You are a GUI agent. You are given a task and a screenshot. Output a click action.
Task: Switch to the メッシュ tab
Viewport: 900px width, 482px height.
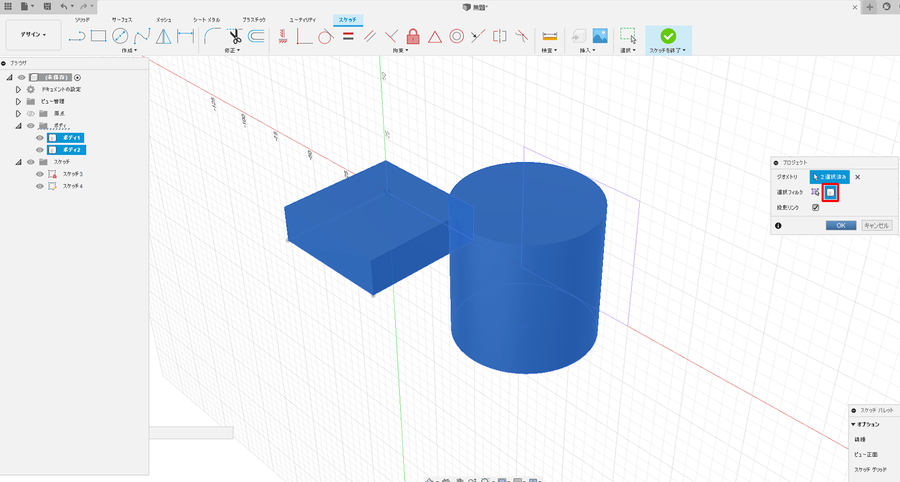164,20
